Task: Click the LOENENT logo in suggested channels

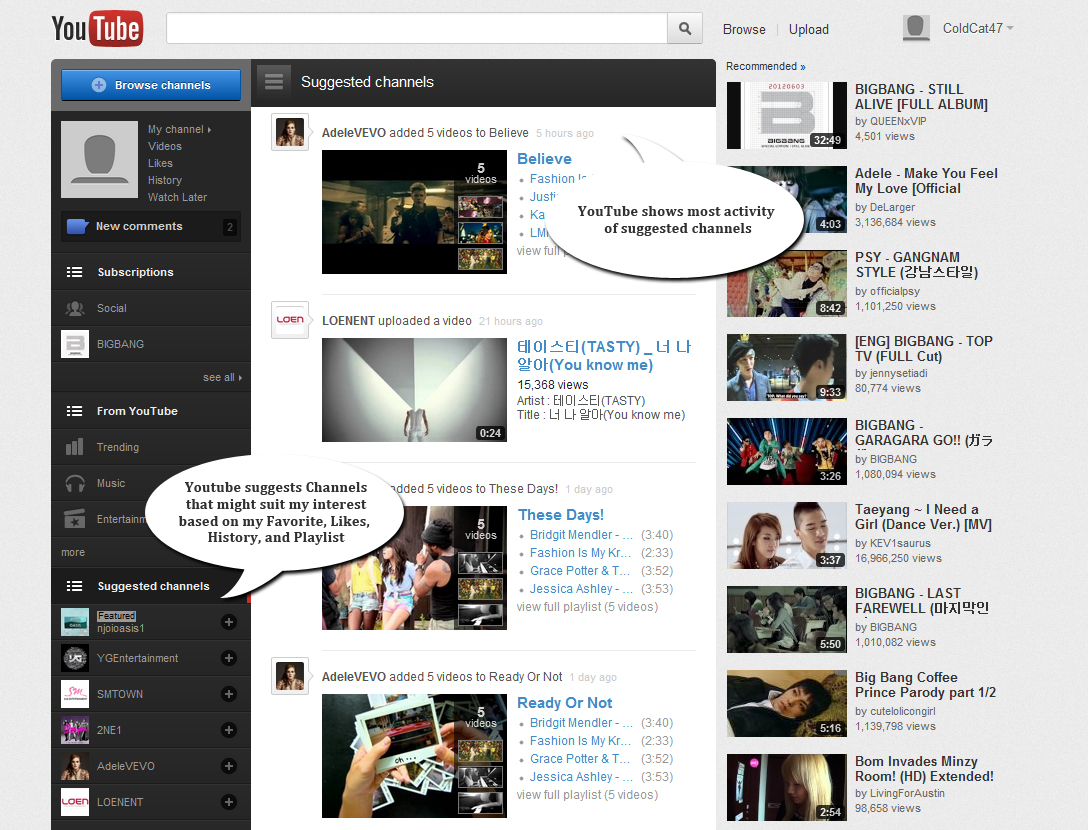Action: click(75, 802)
